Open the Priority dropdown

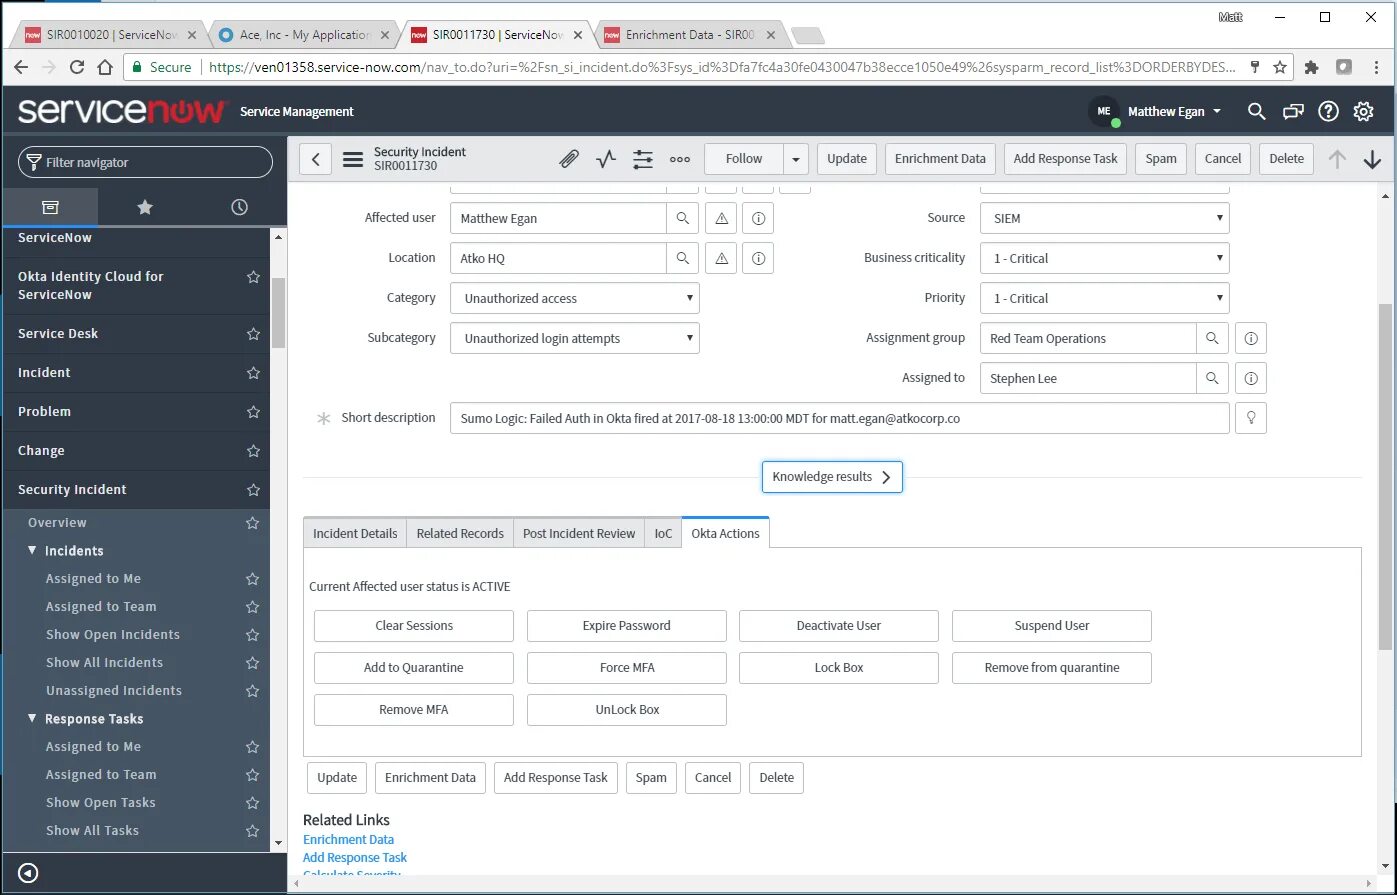(1105, 298)
